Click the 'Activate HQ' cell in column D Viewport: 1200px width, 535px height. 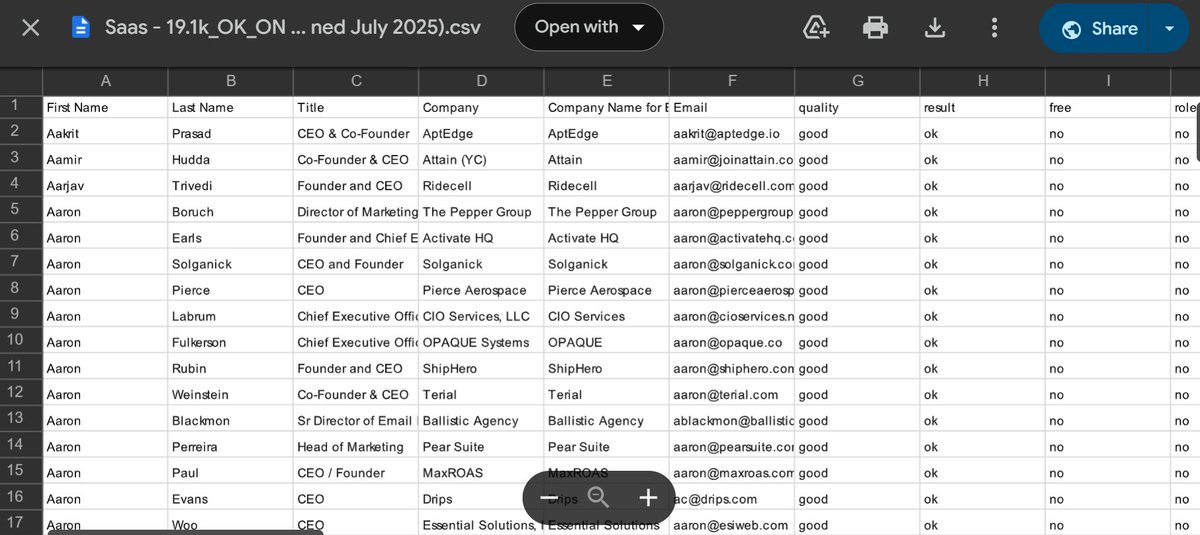pyautogui.click(x=481, y=238)
